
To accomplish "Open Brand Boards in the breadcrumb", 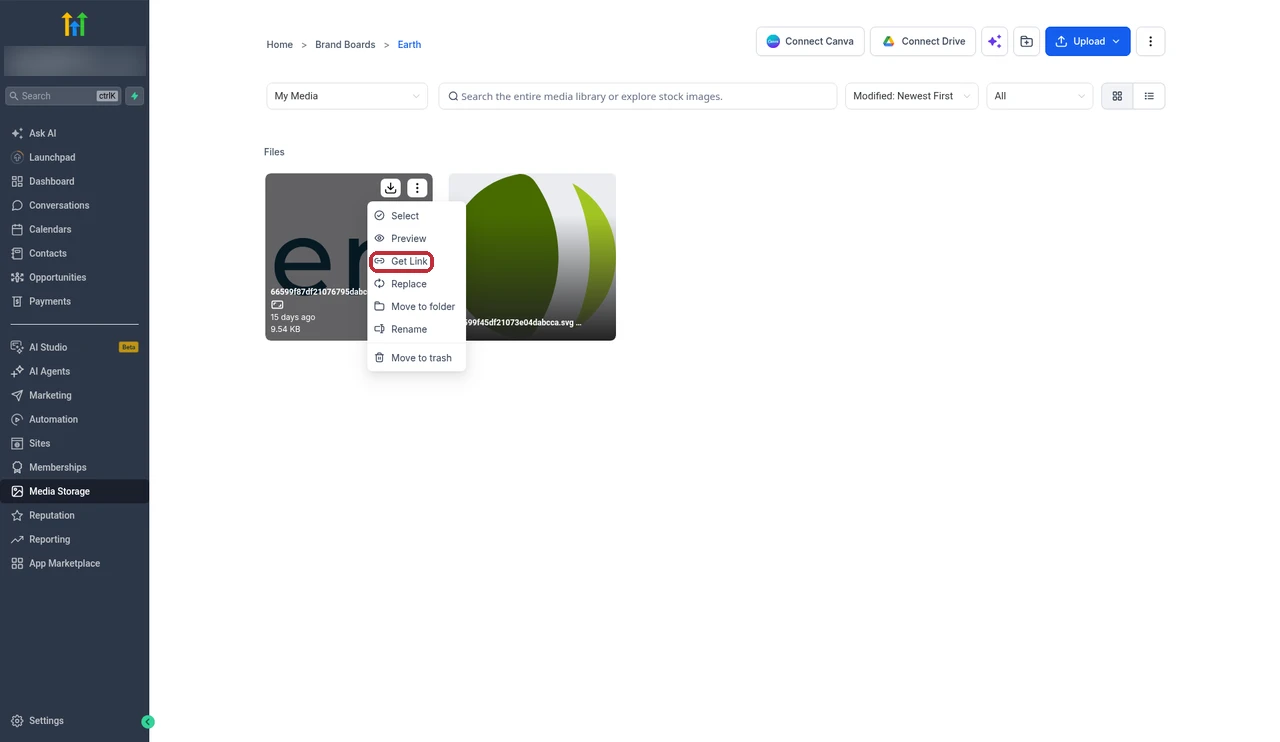I will click(345, 44).
